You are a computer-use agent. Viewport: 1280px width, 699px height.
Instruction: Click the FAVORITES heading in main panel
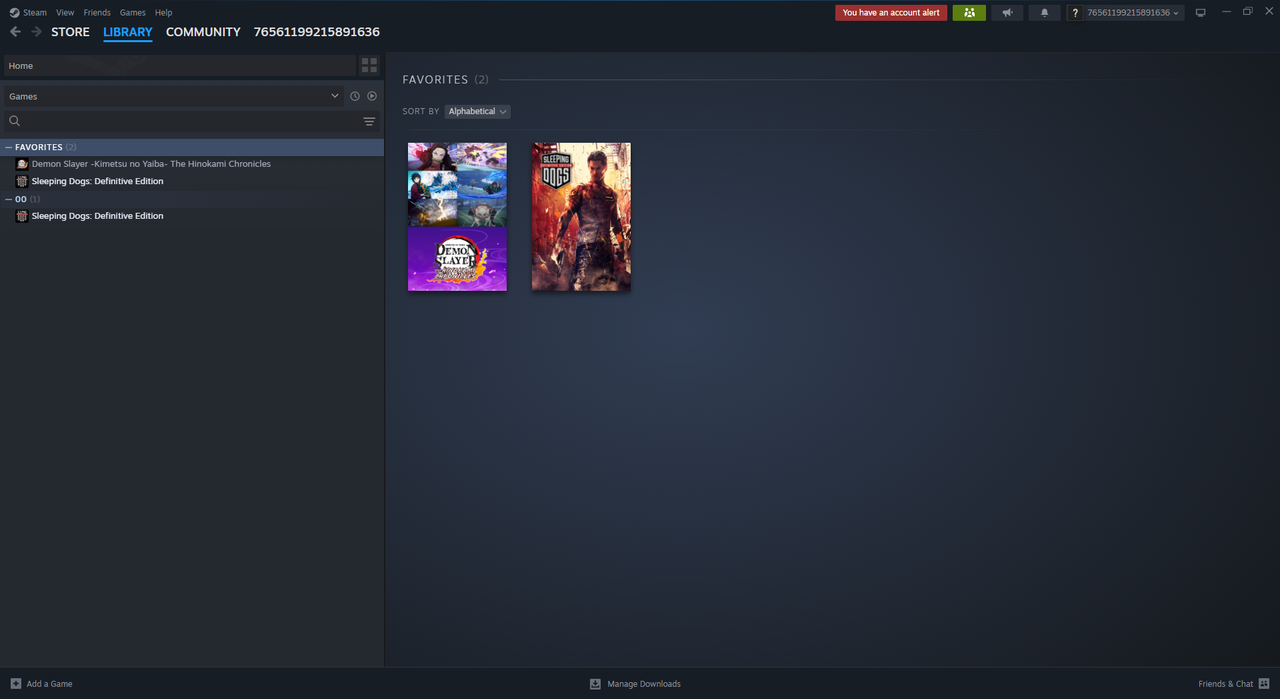[x=435, y=79]
